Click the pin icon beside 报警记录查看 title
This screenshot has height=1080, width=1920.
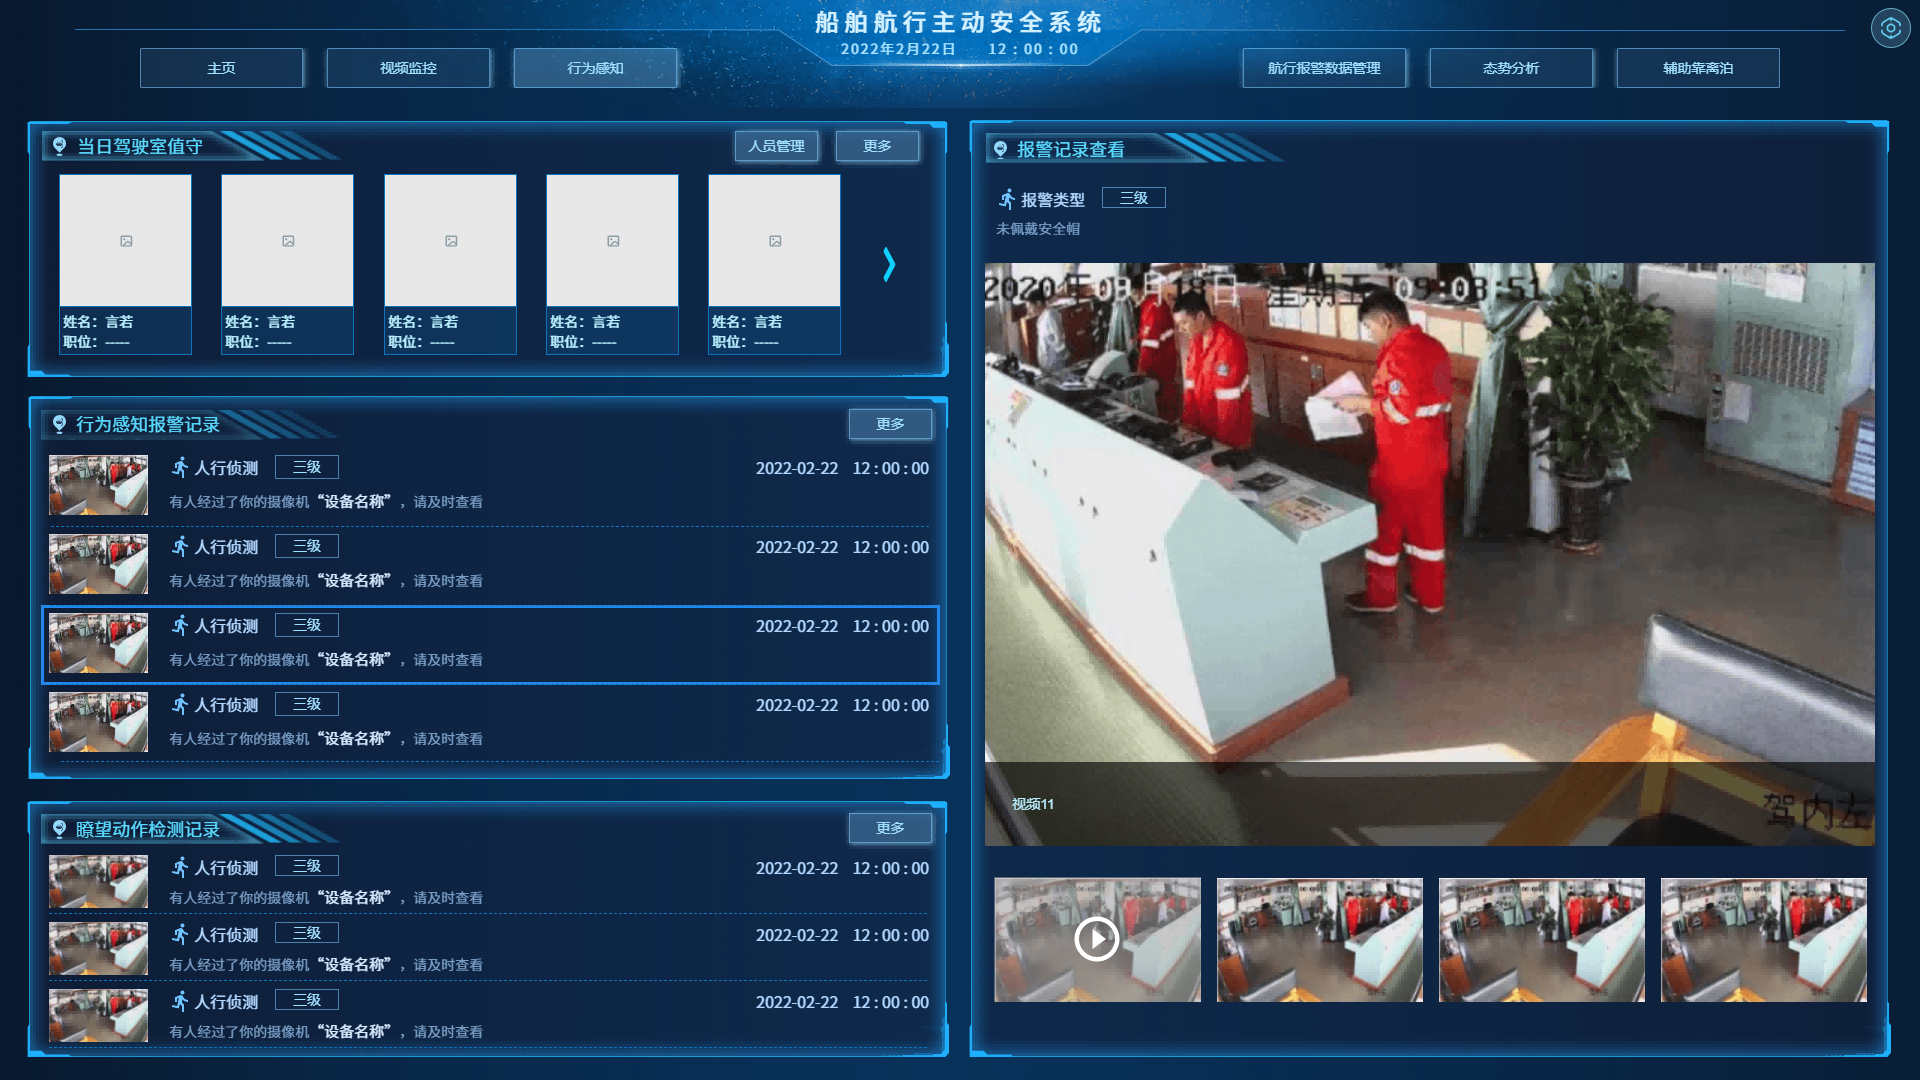pyautogui.click(x=1000, y=149)
